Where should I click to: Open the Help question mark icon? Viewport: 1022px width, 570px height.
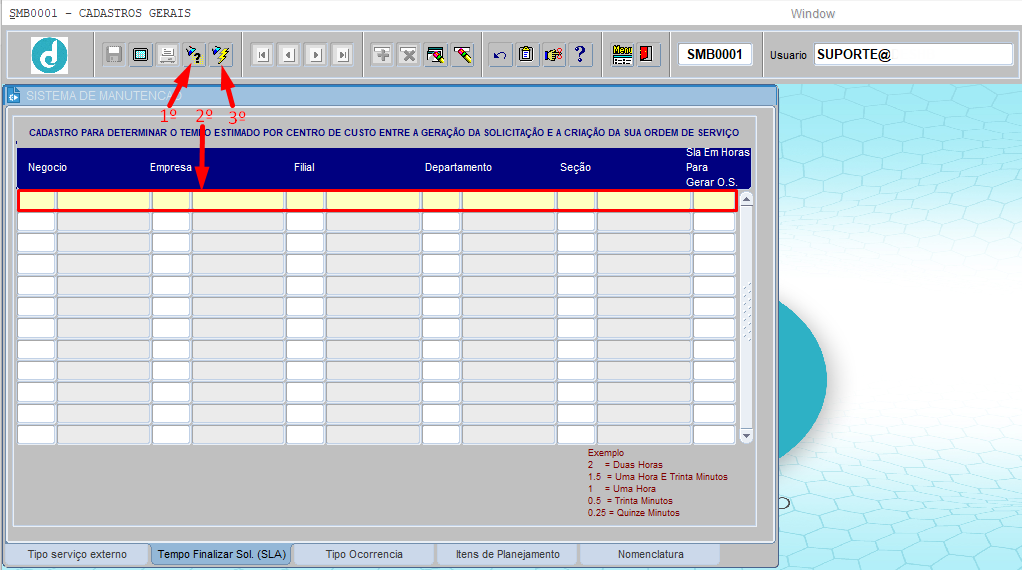(x=580, y=55)
